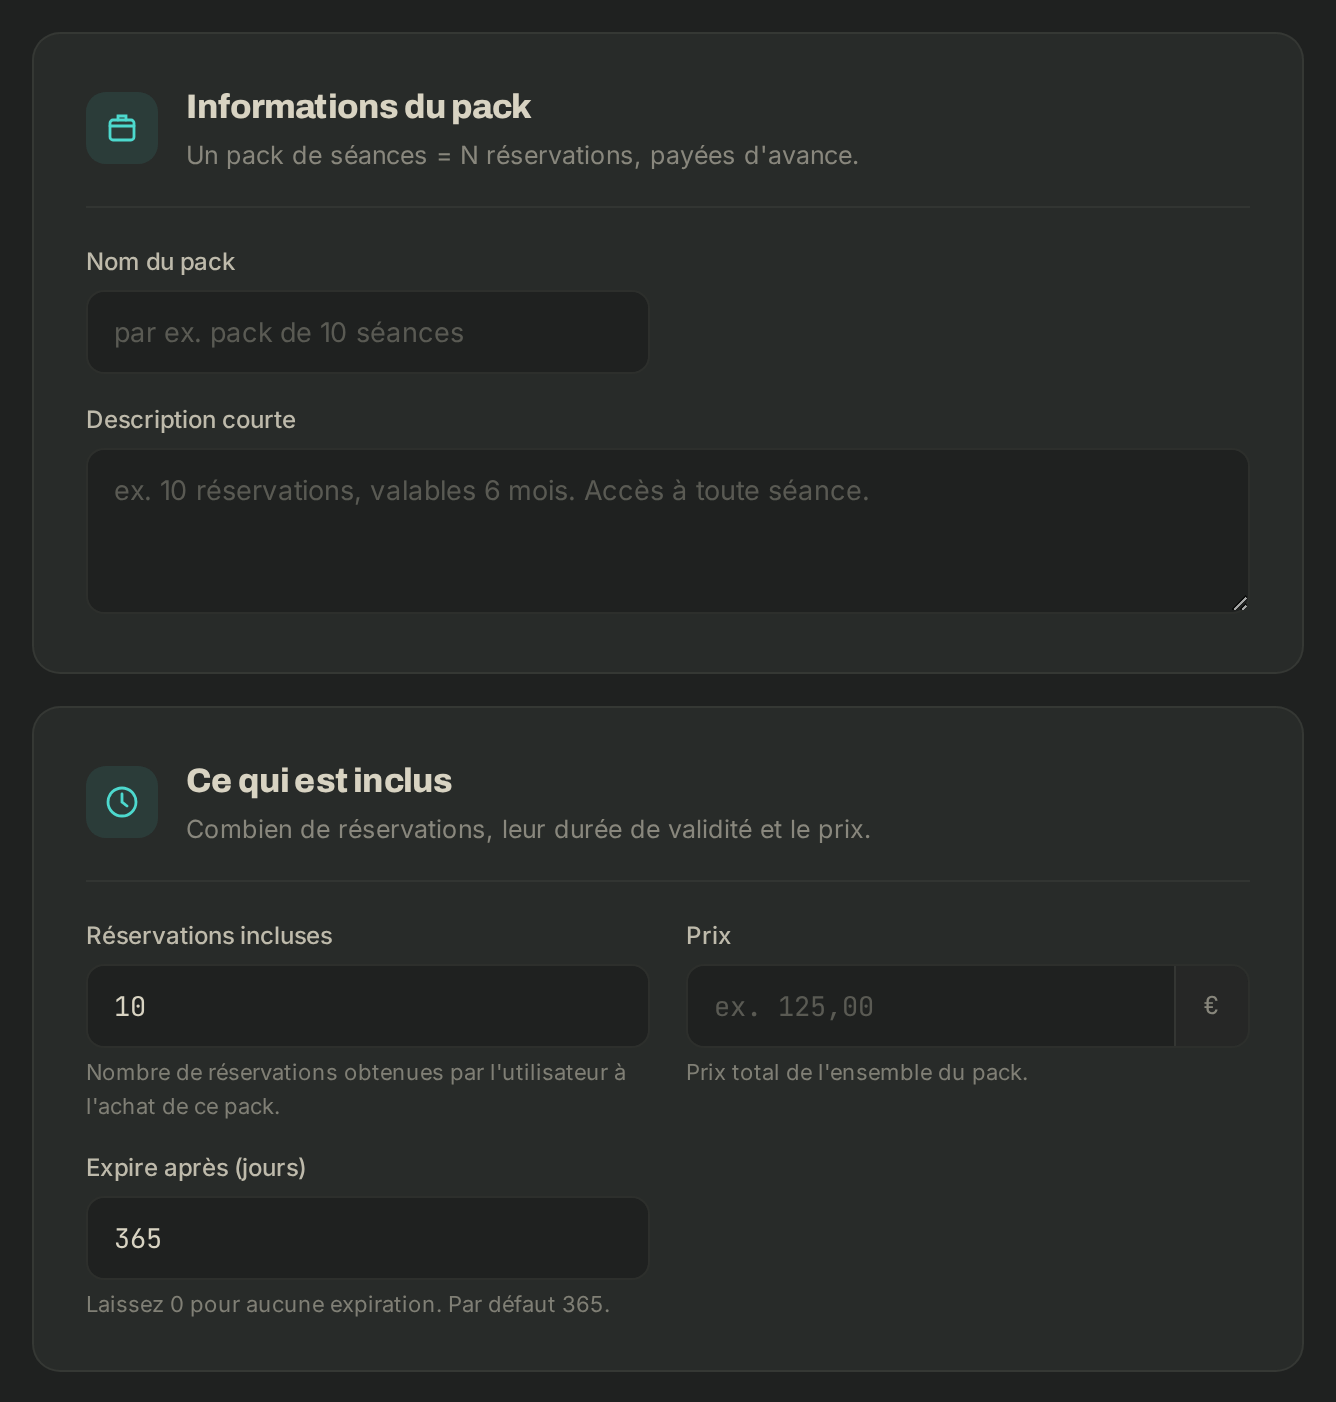Click the heading Ce qui est inclus
Image resolution: width=1336 pixels, height=1402 pixels.
coord(319,781)
